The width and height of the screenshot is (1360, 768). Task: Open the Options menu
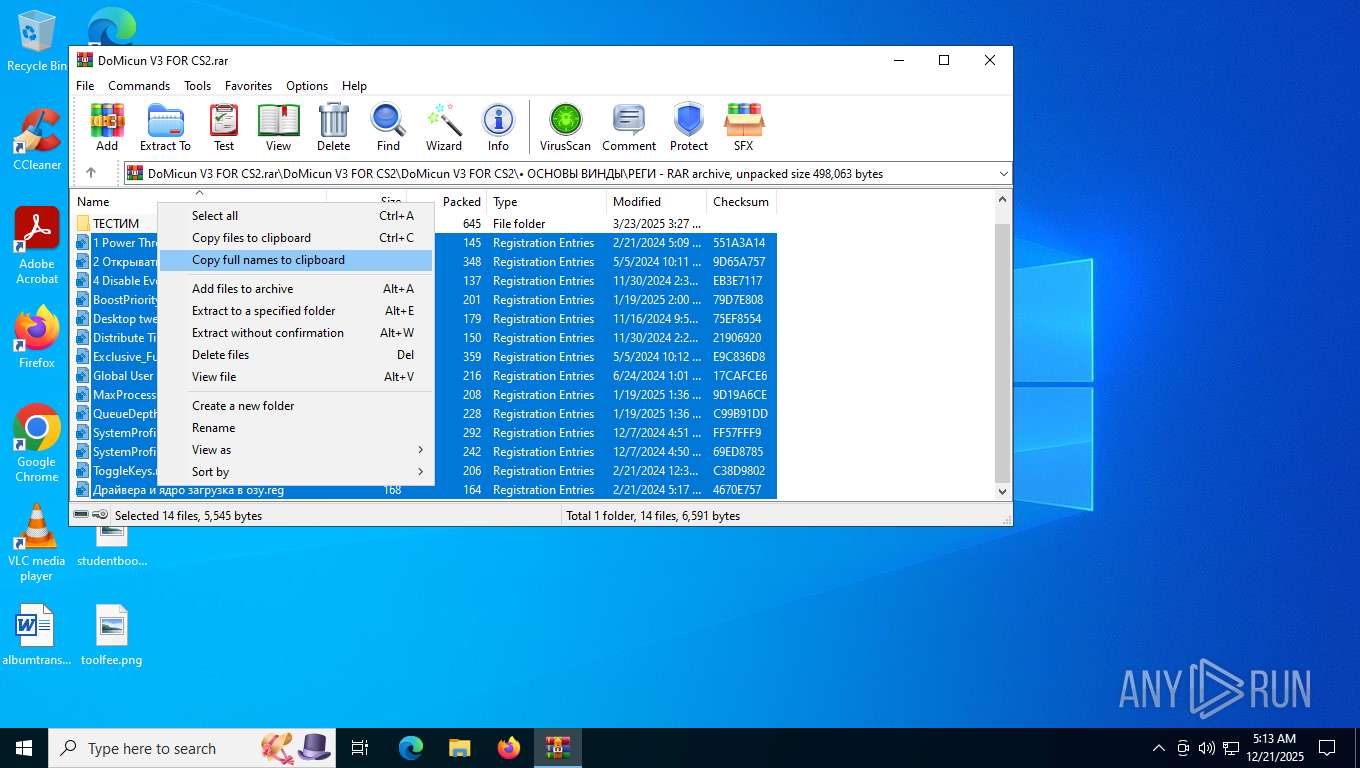pyautogui.click(x=307, y=86)
